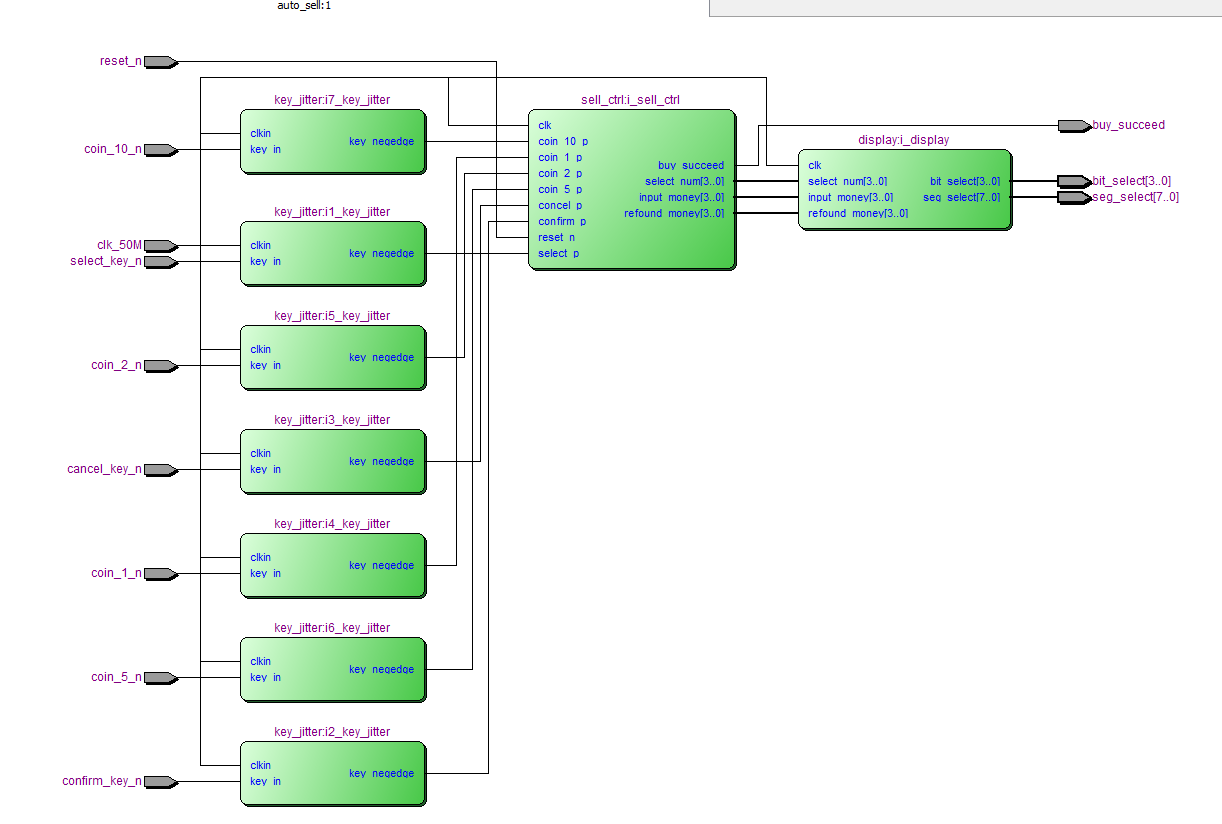Click sell_ctrl's input_money[3..0] output port

click(x=682, y=198)
